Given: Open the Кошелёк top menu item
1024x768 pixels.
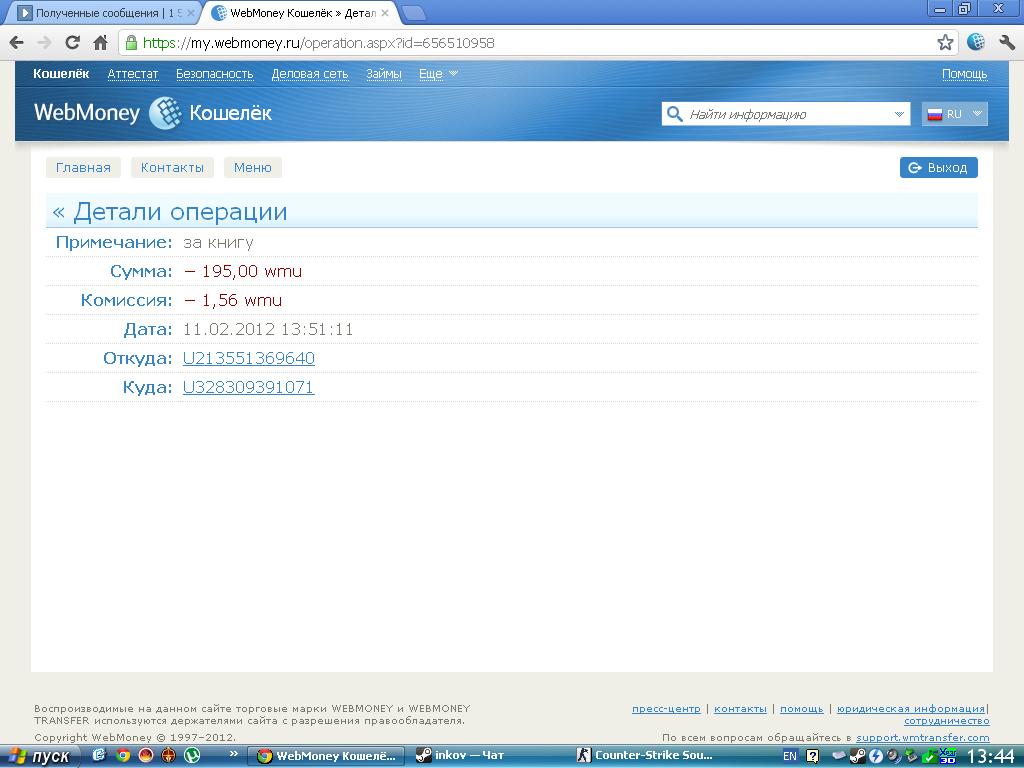Looking at the screenshot, I should pyautogui.click(x=61, y=74).
